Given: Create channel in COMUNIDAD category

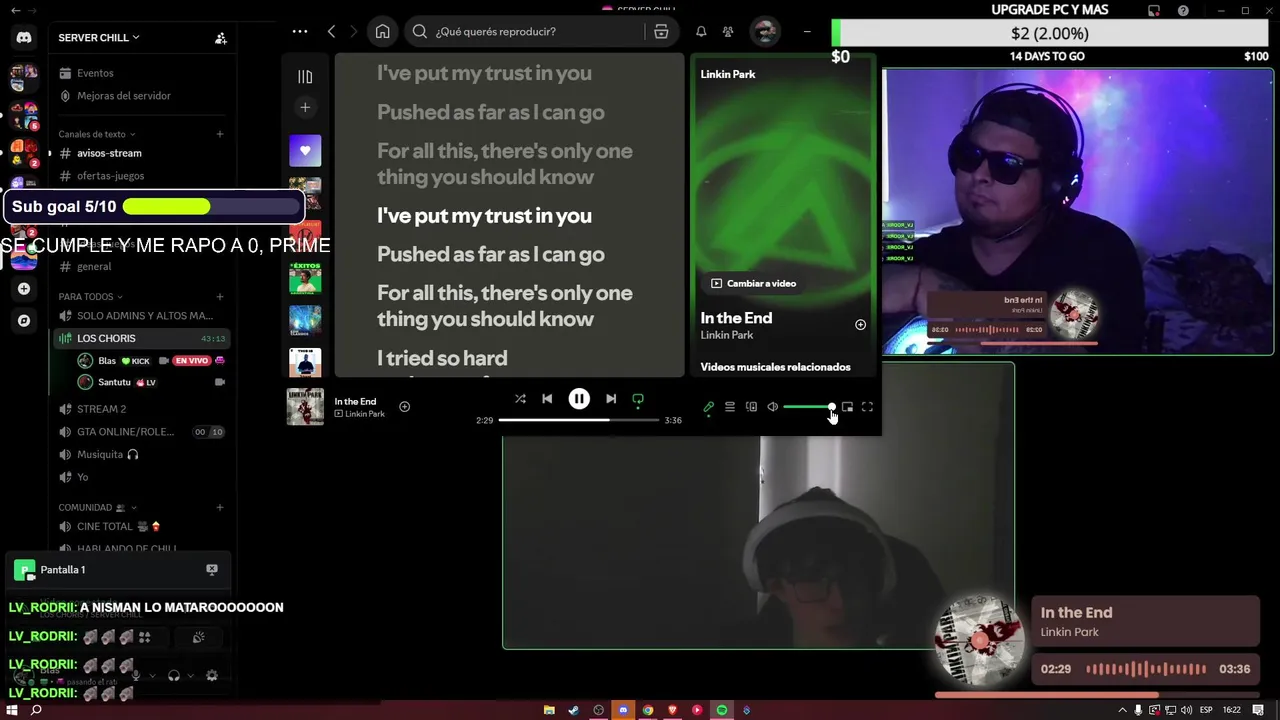Looking at the screenshot, I should (x=220, y=508).
